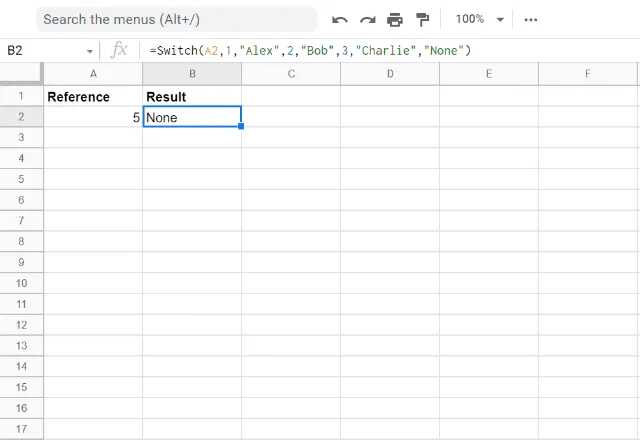The height and width of the screenshot is (440, 640).
Task: Select the Result header cell
Action: 192,96
